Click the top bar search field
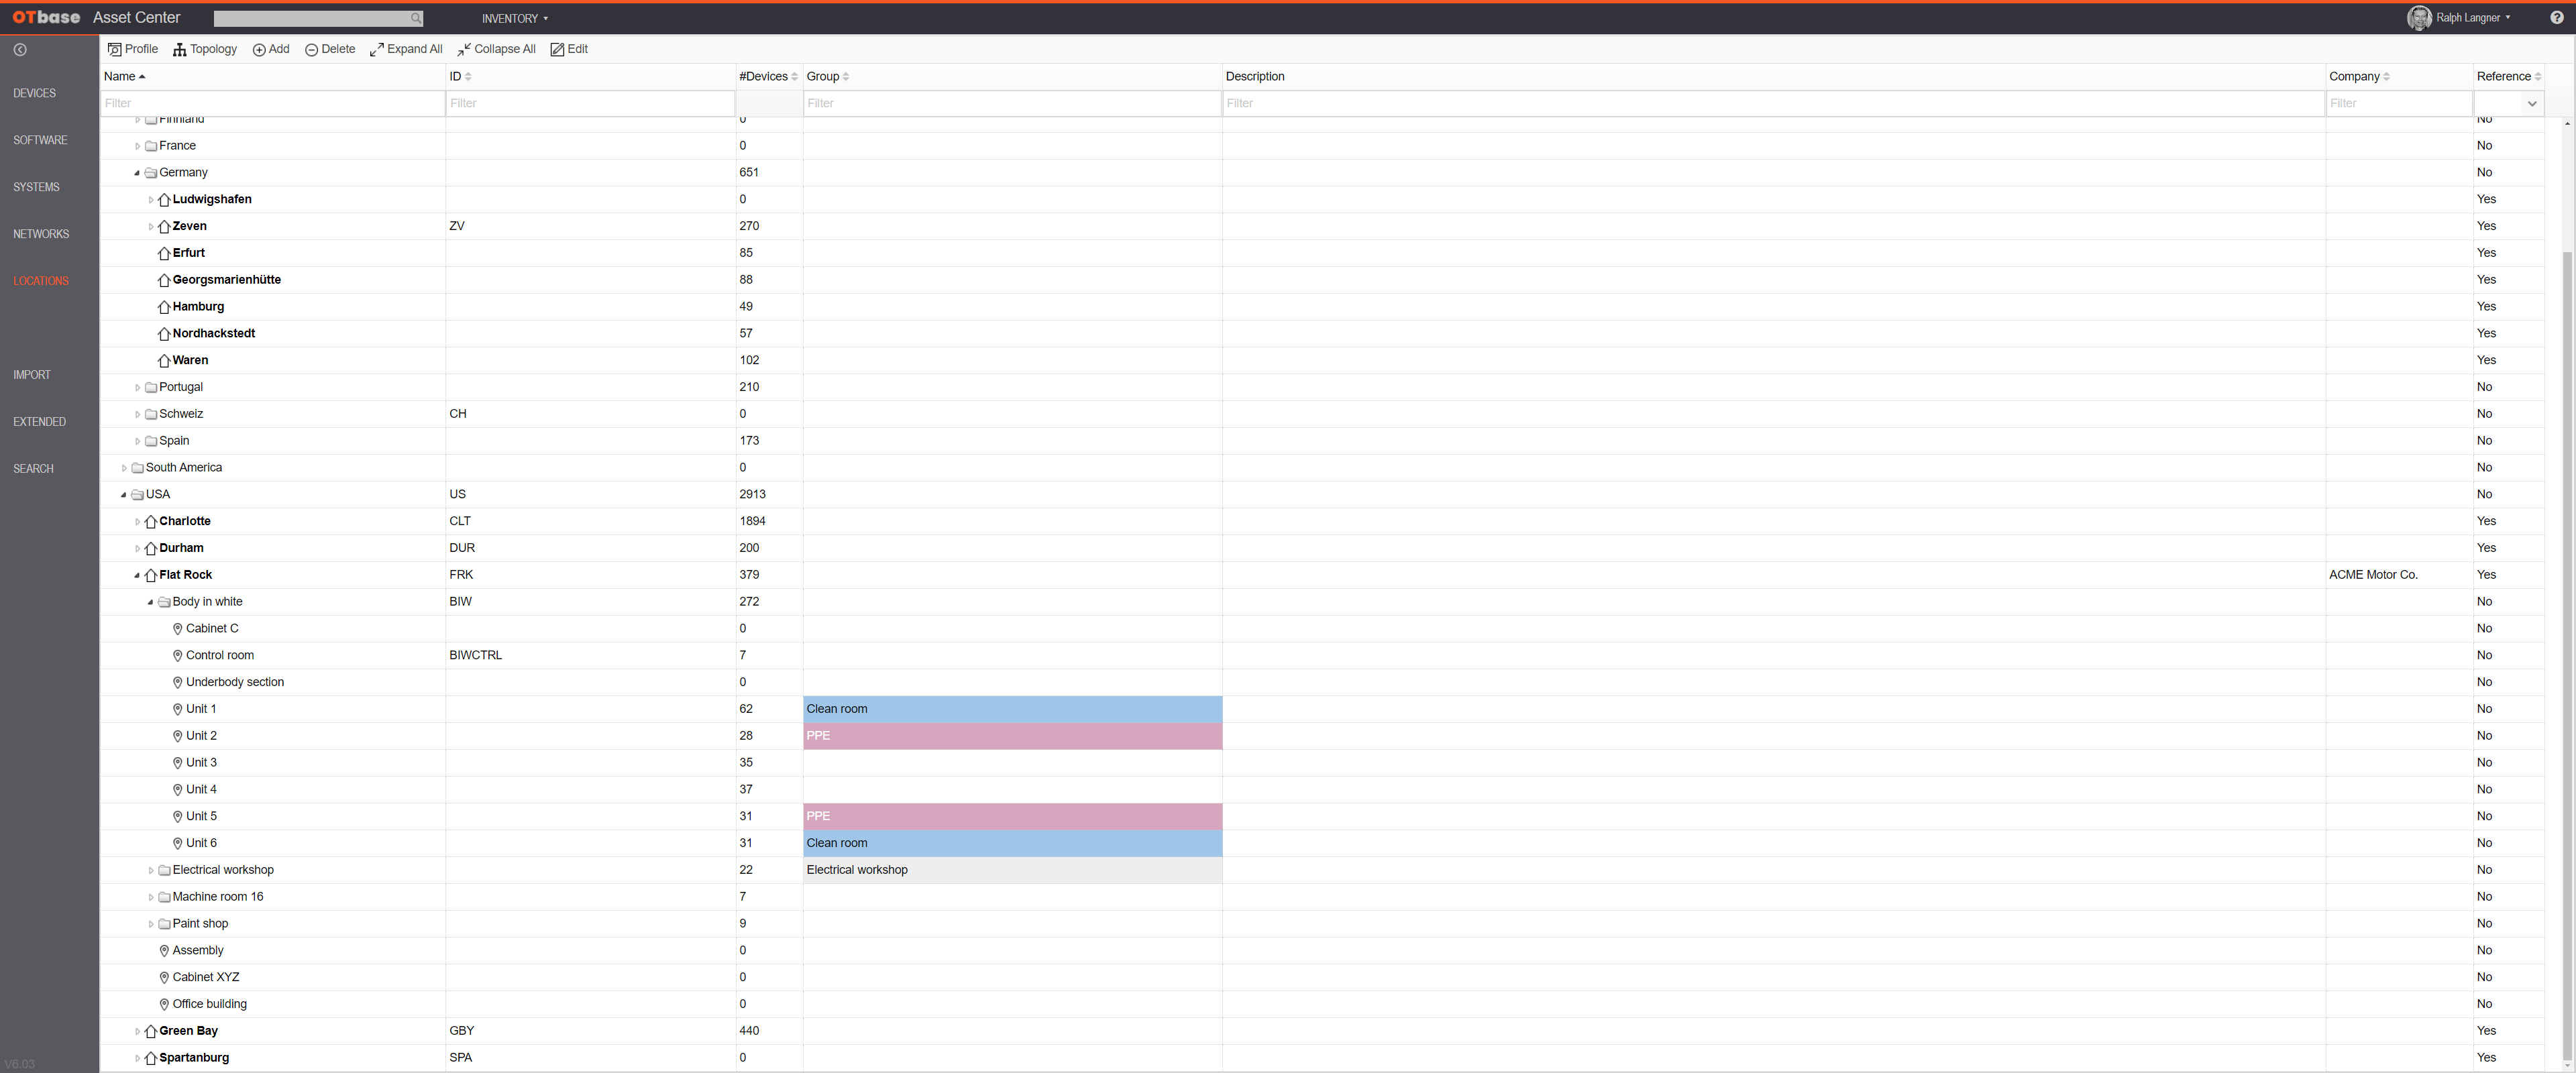 318,19
